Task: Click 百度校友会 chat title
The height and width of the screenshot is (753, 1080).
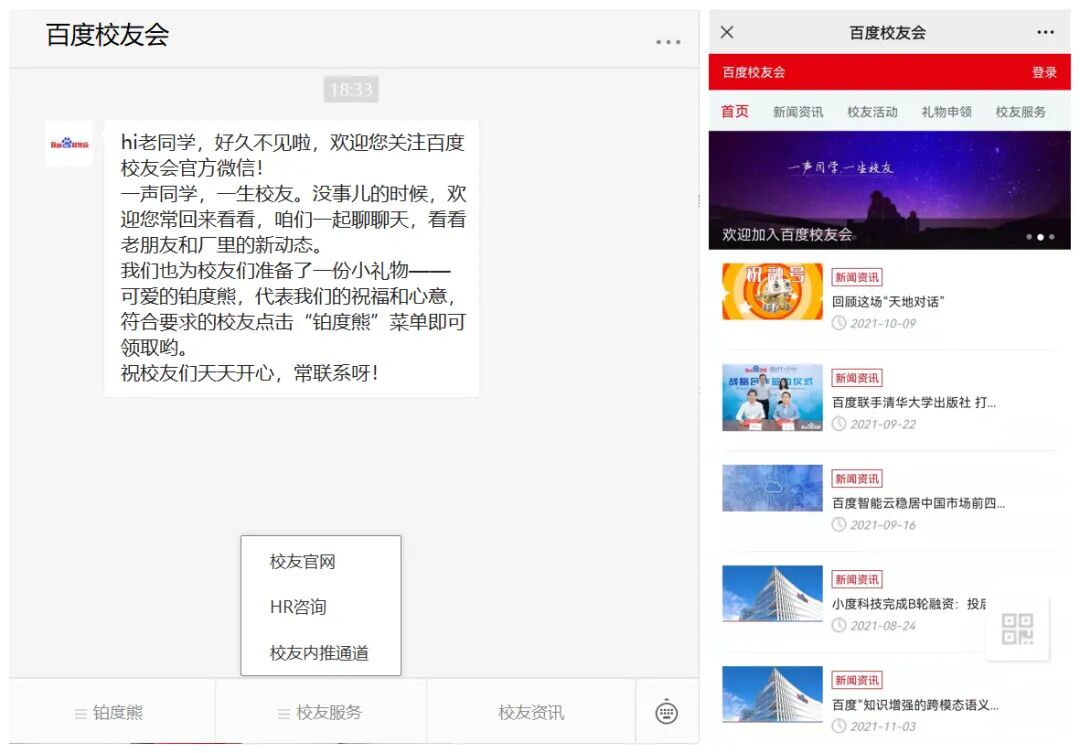Action: [107, 34]
